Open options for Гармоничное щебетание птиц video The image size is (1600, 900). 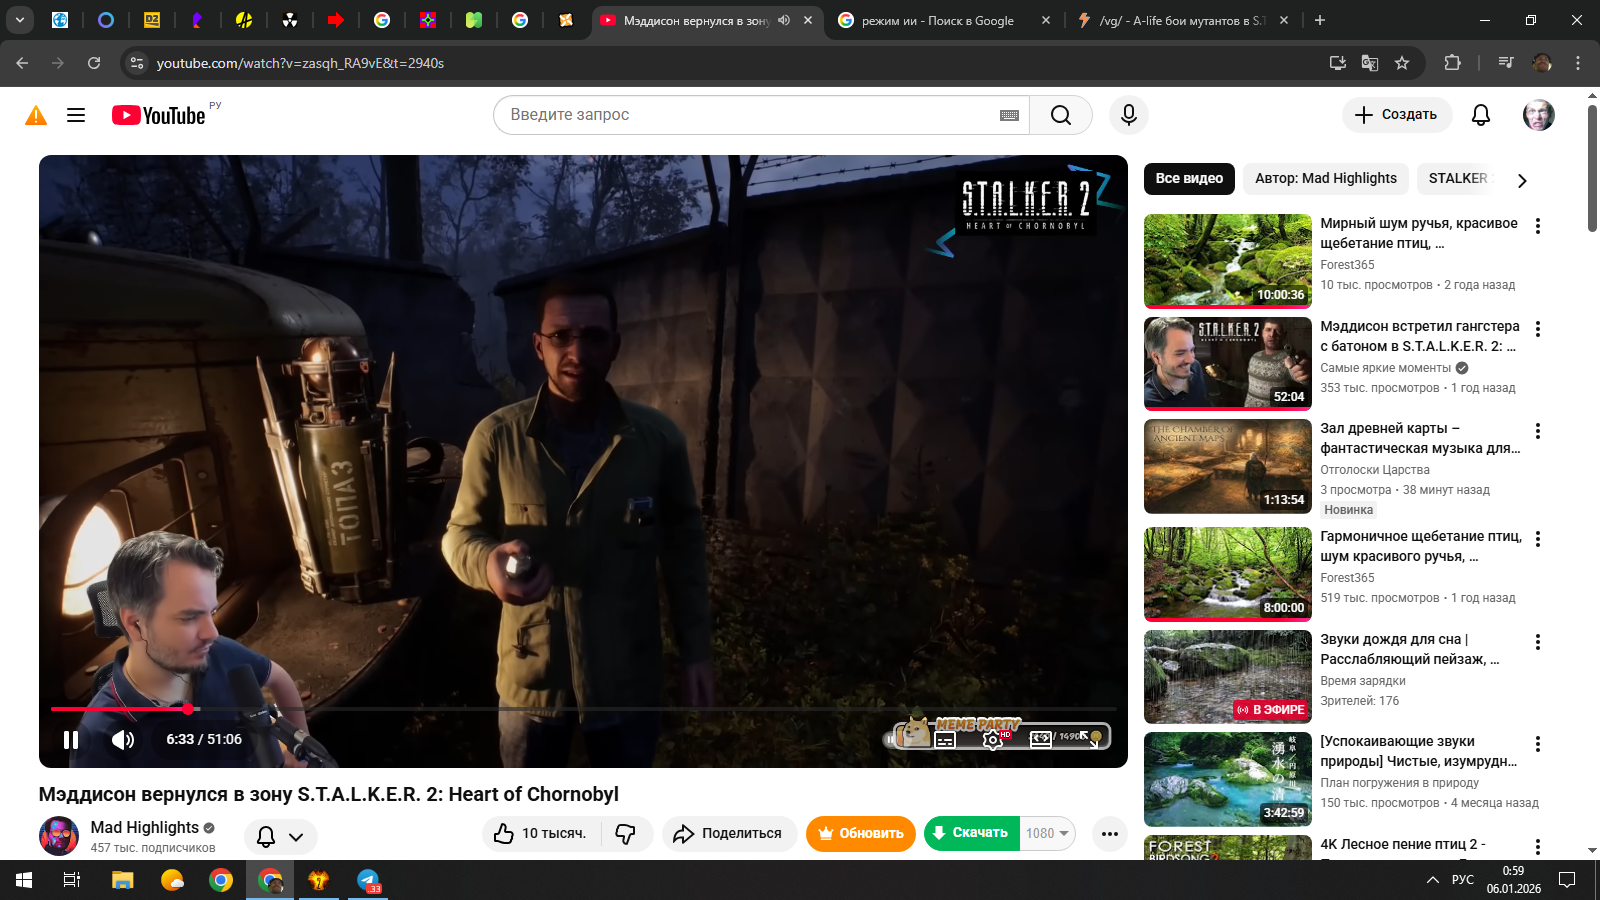pyautogui.click(x=1538, y=539)
